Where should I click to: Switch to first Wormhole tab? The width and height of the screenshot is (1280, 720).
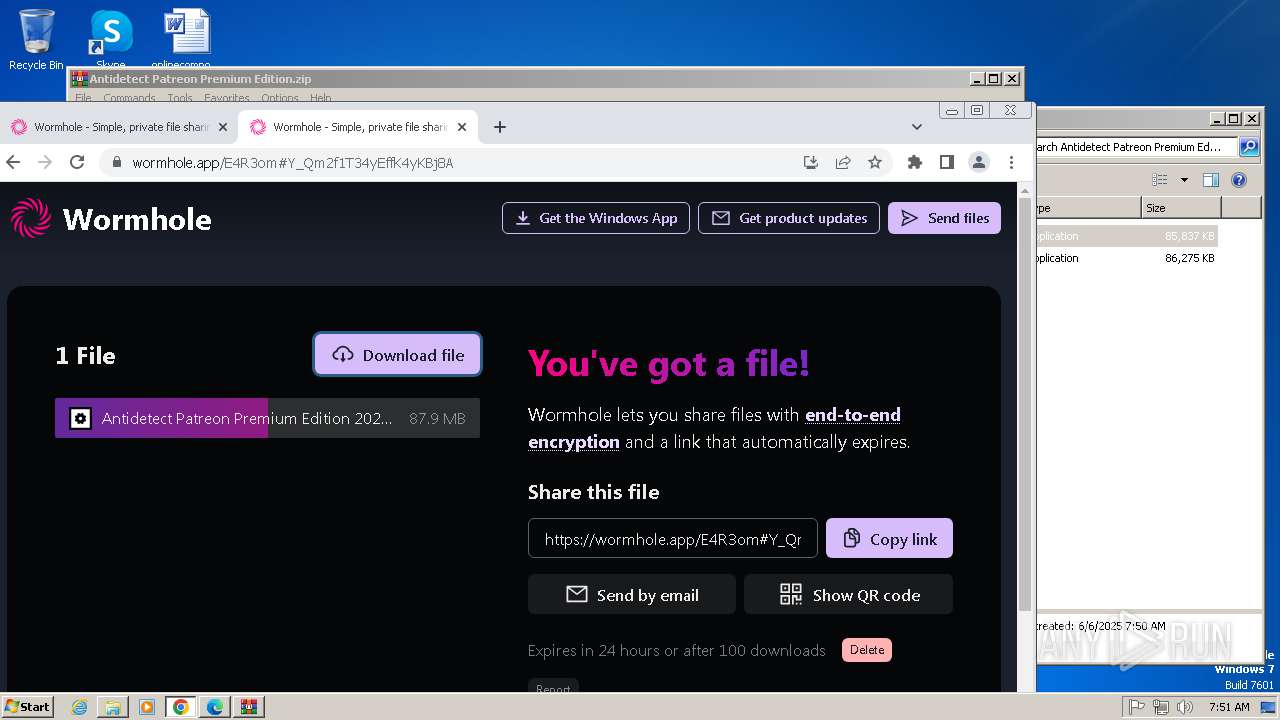pyautogui.click(x=119, y=127)
